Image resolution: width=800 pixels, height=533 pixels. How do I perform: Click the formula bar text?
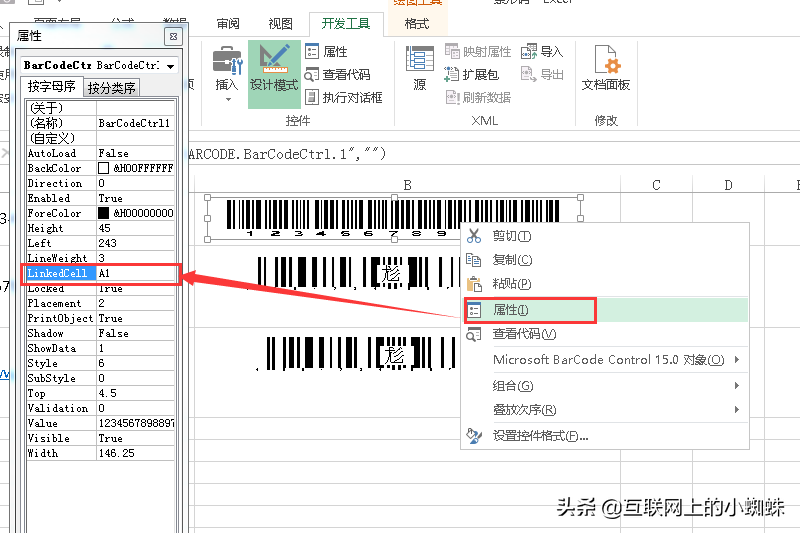pos(287,154)
